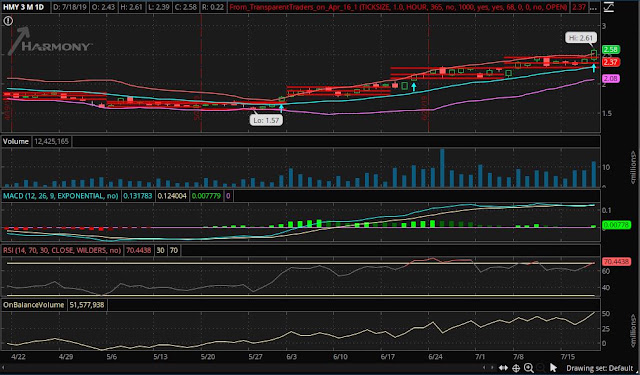The width and height of the screenshot is (640, 375).
Task: Click the zoom in magnifier icon
Action: click(x=529, y=368)
